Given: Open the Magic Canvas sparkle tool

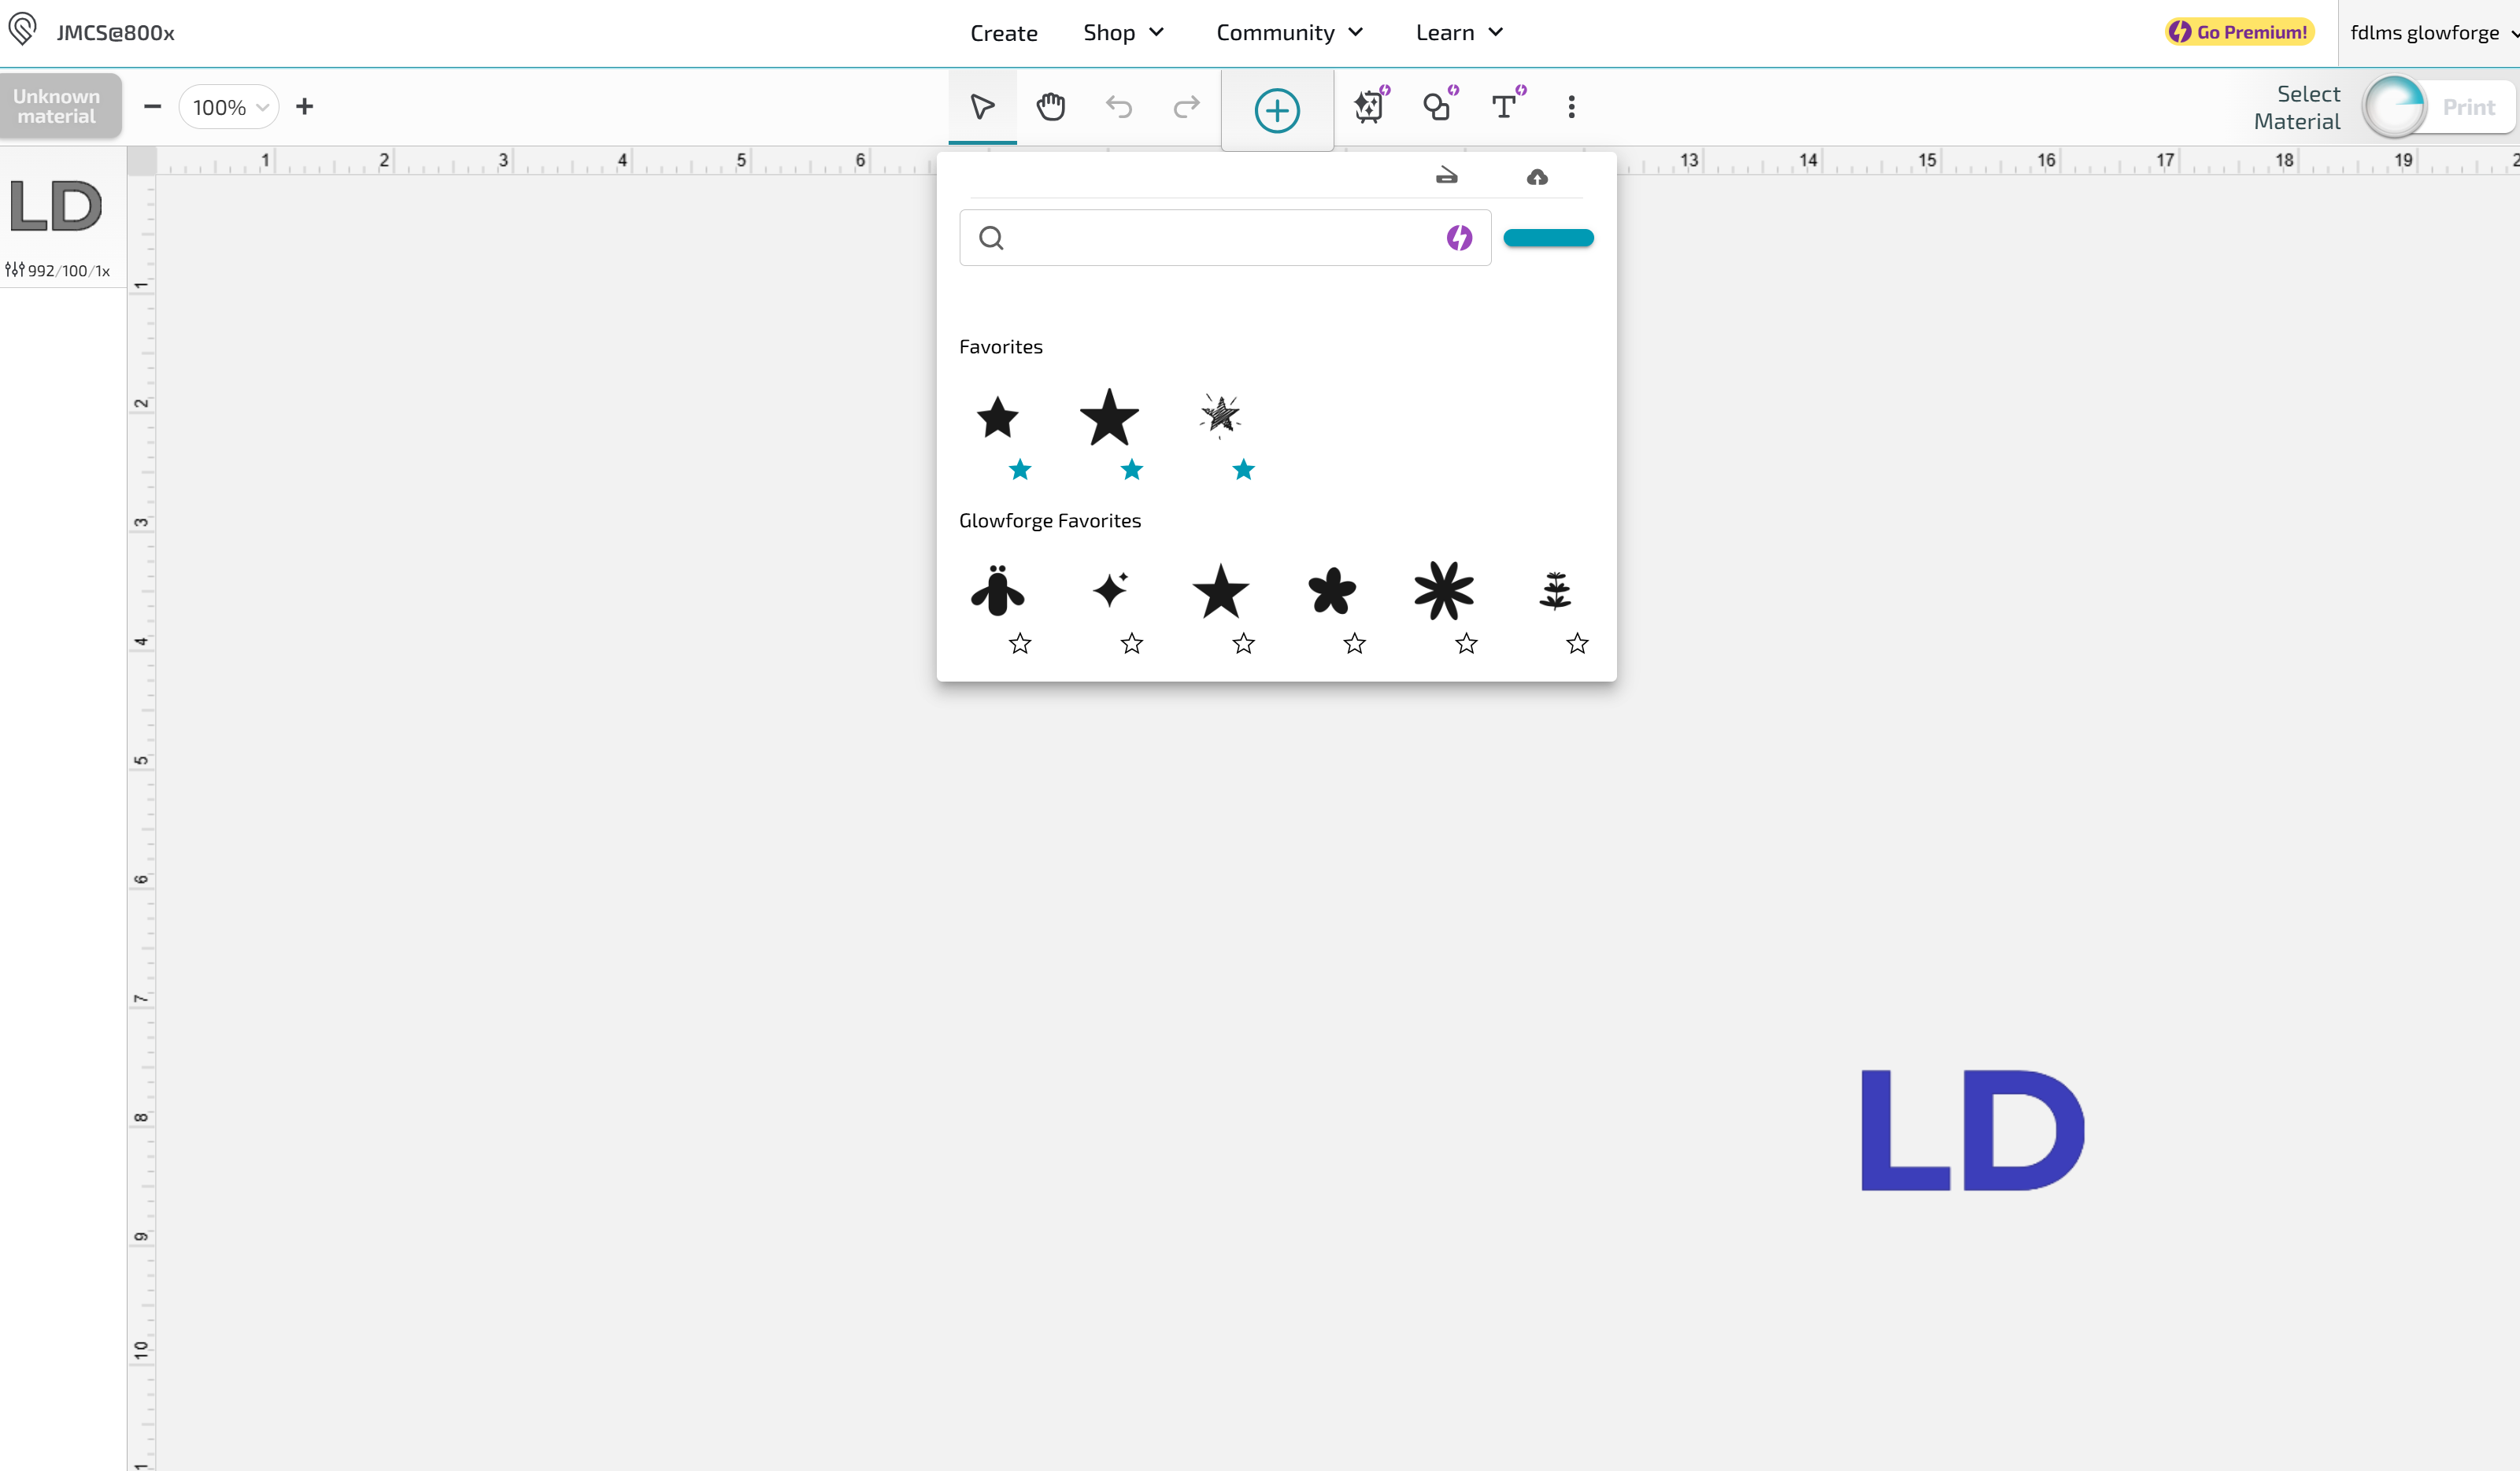Looking at the screenshot, I should pos(1370,106).
